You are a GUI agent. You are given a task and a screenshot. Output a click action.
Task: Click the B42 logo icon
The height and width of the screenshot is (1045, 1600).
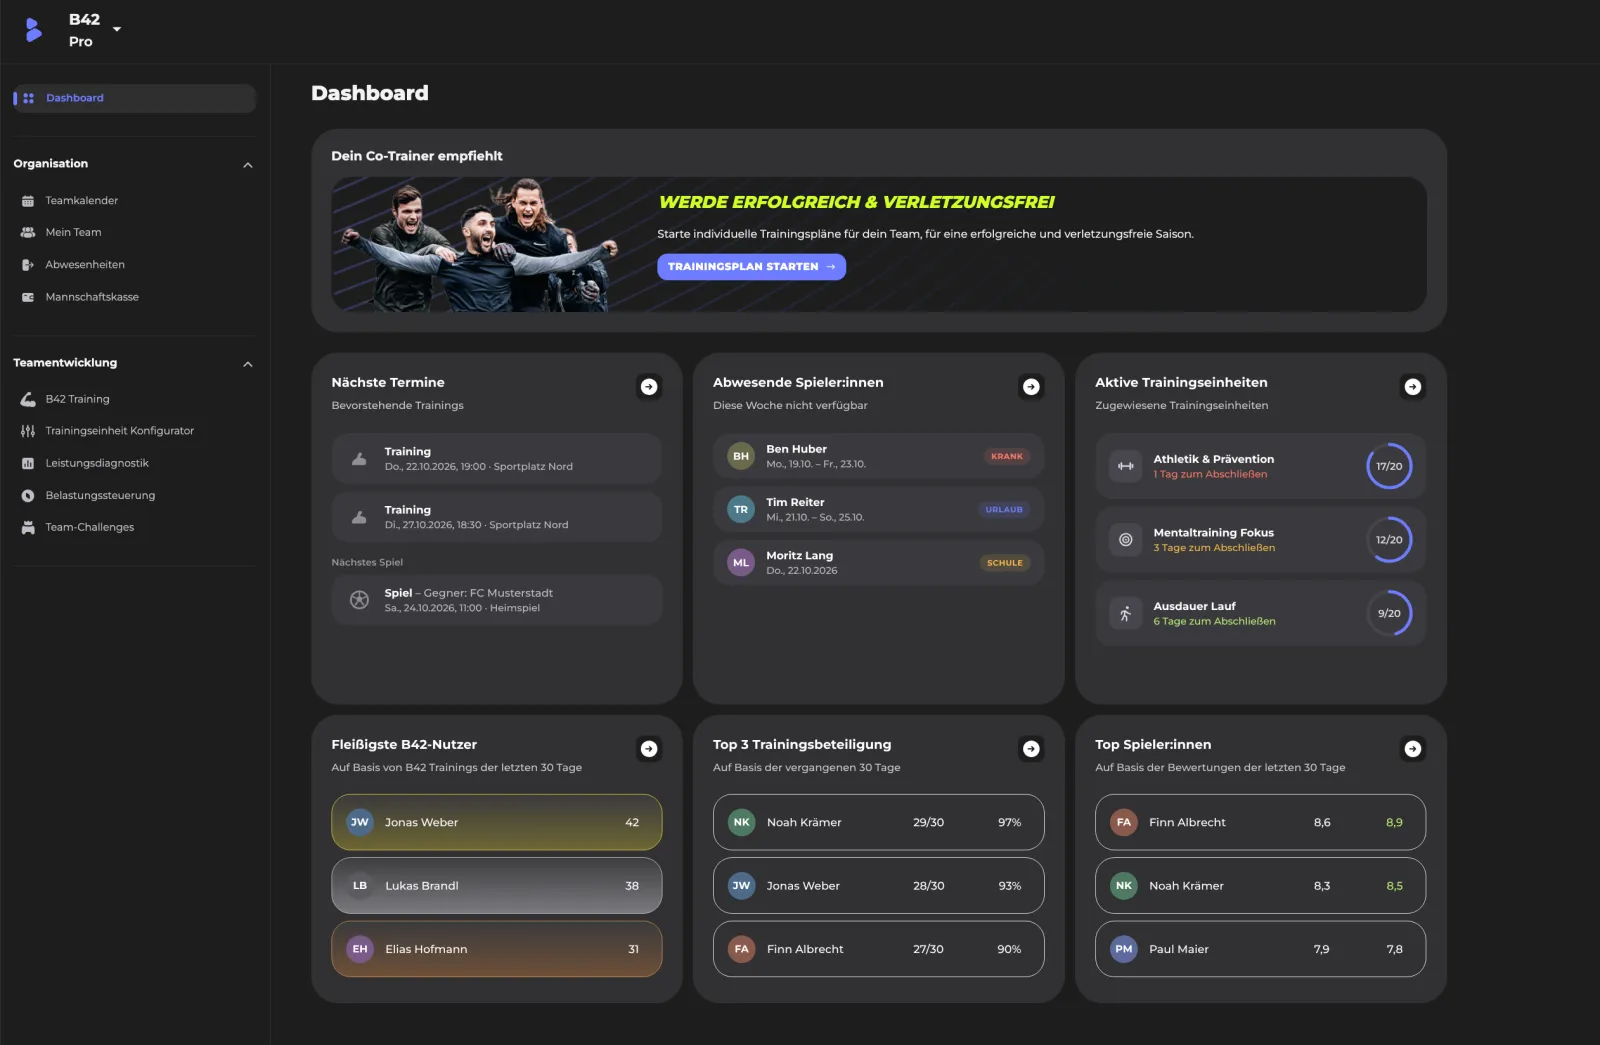(x=33, y=30)
